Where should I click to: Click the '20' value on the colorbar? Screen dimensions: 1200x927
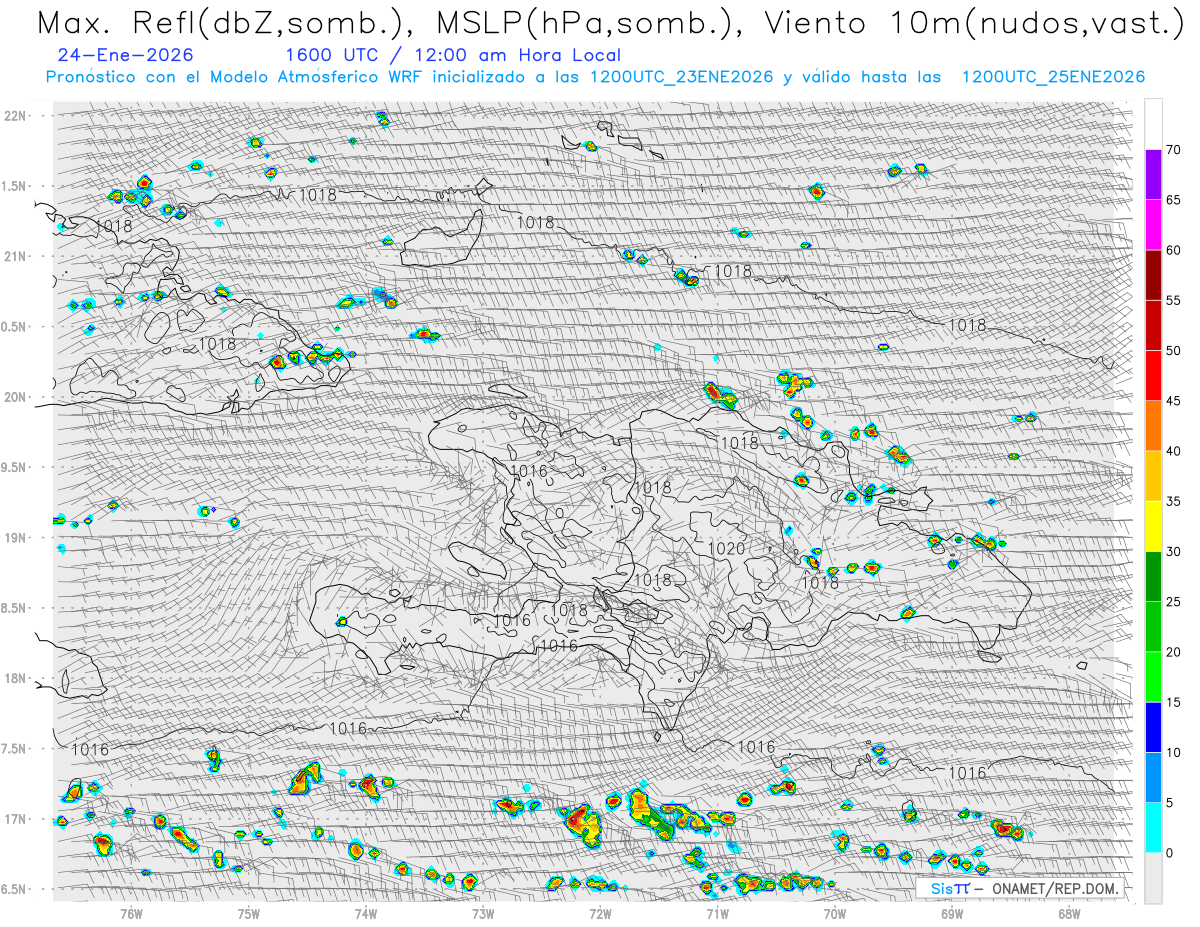pos(1174,652)
